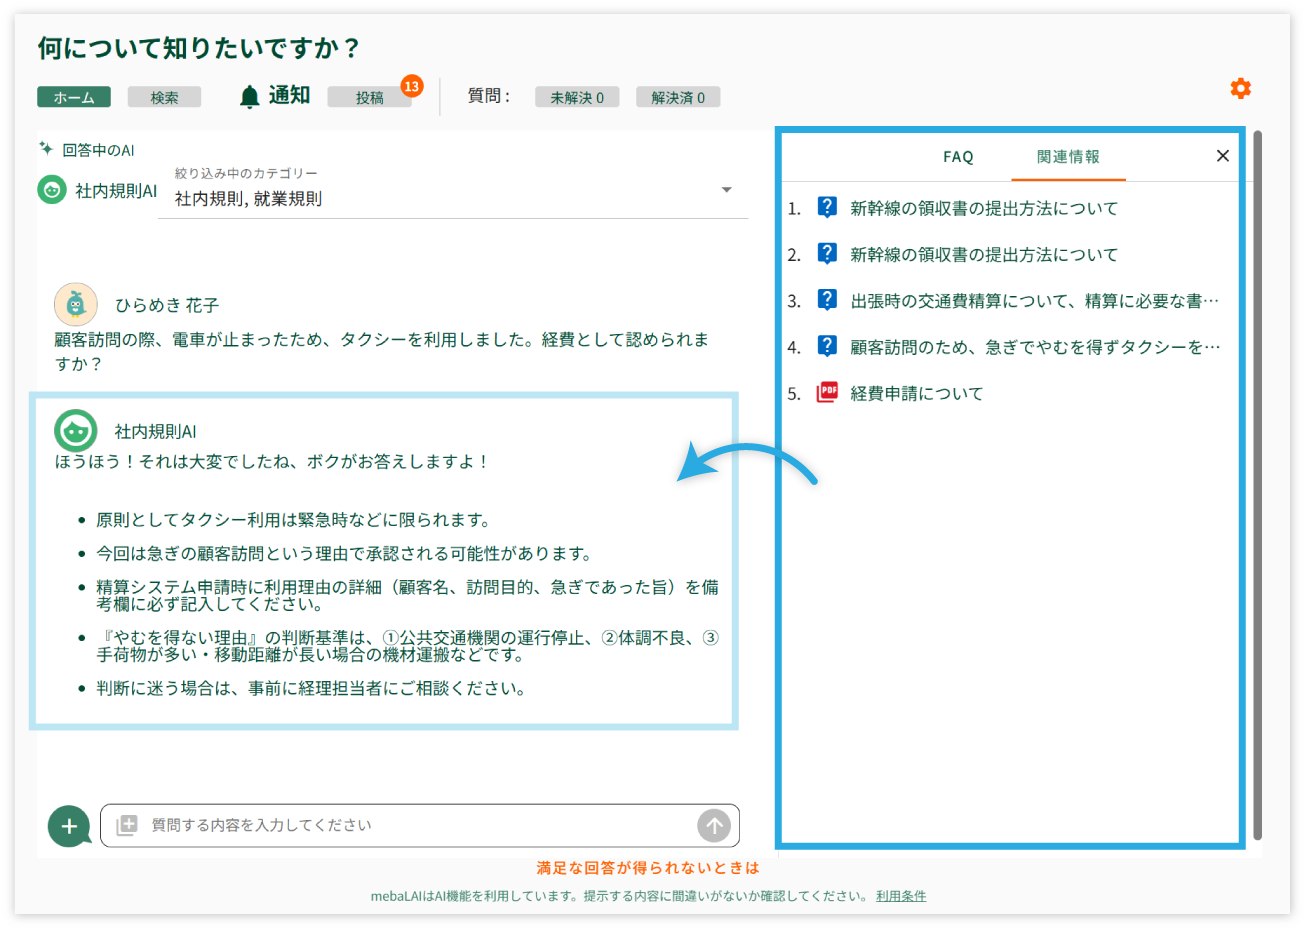Image resolution: width=1307 pixels, height=930 pixels.
Task: Close the related information side panel
Action: tap(1222, 156)
